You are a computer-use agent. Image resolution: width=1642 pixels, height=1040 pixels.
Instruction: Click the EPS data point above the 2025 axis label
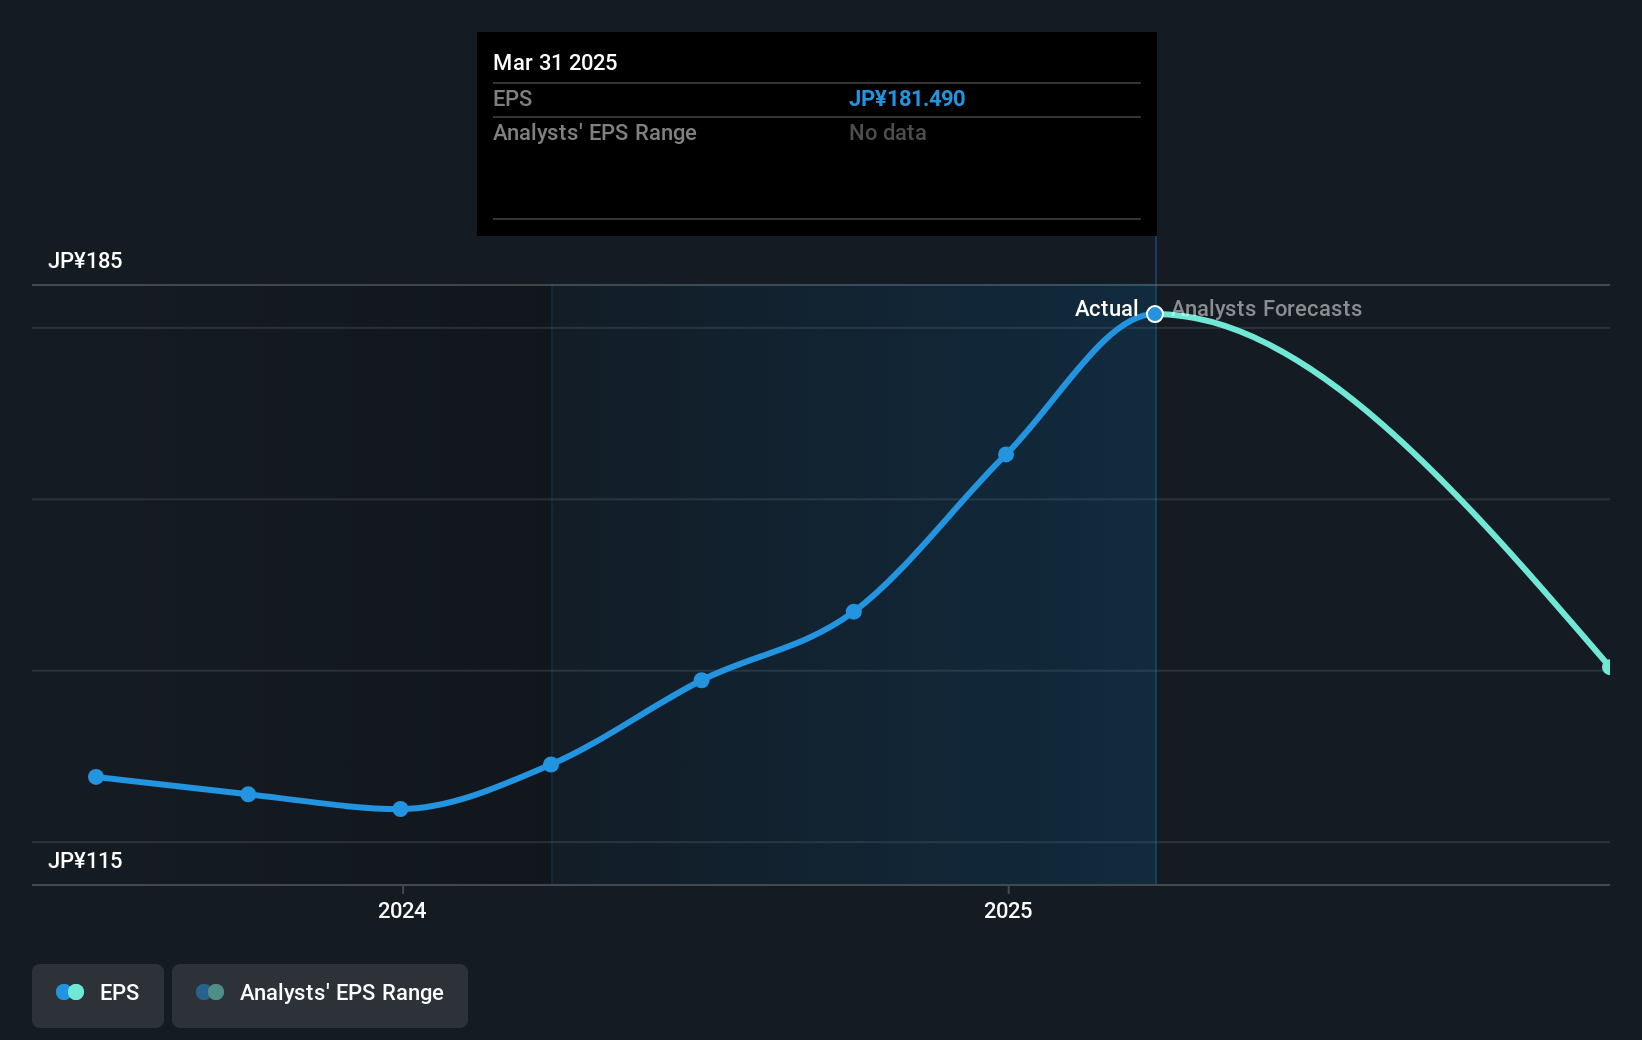click(x=1006, y=455)
